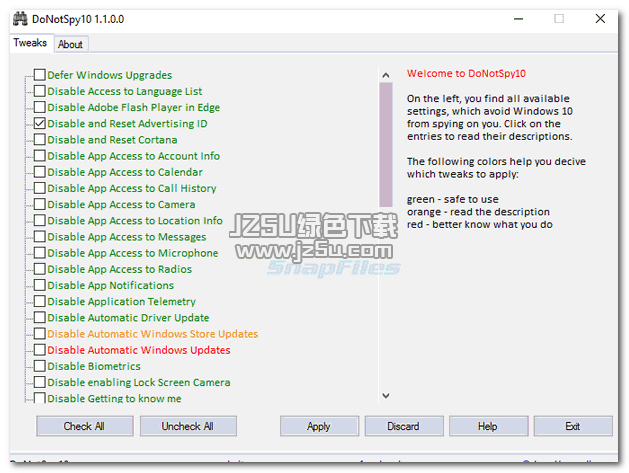This screenshot has height=473, width=629.
Task: Click Disable App Access to Microphone label
Action: (133, 253)
